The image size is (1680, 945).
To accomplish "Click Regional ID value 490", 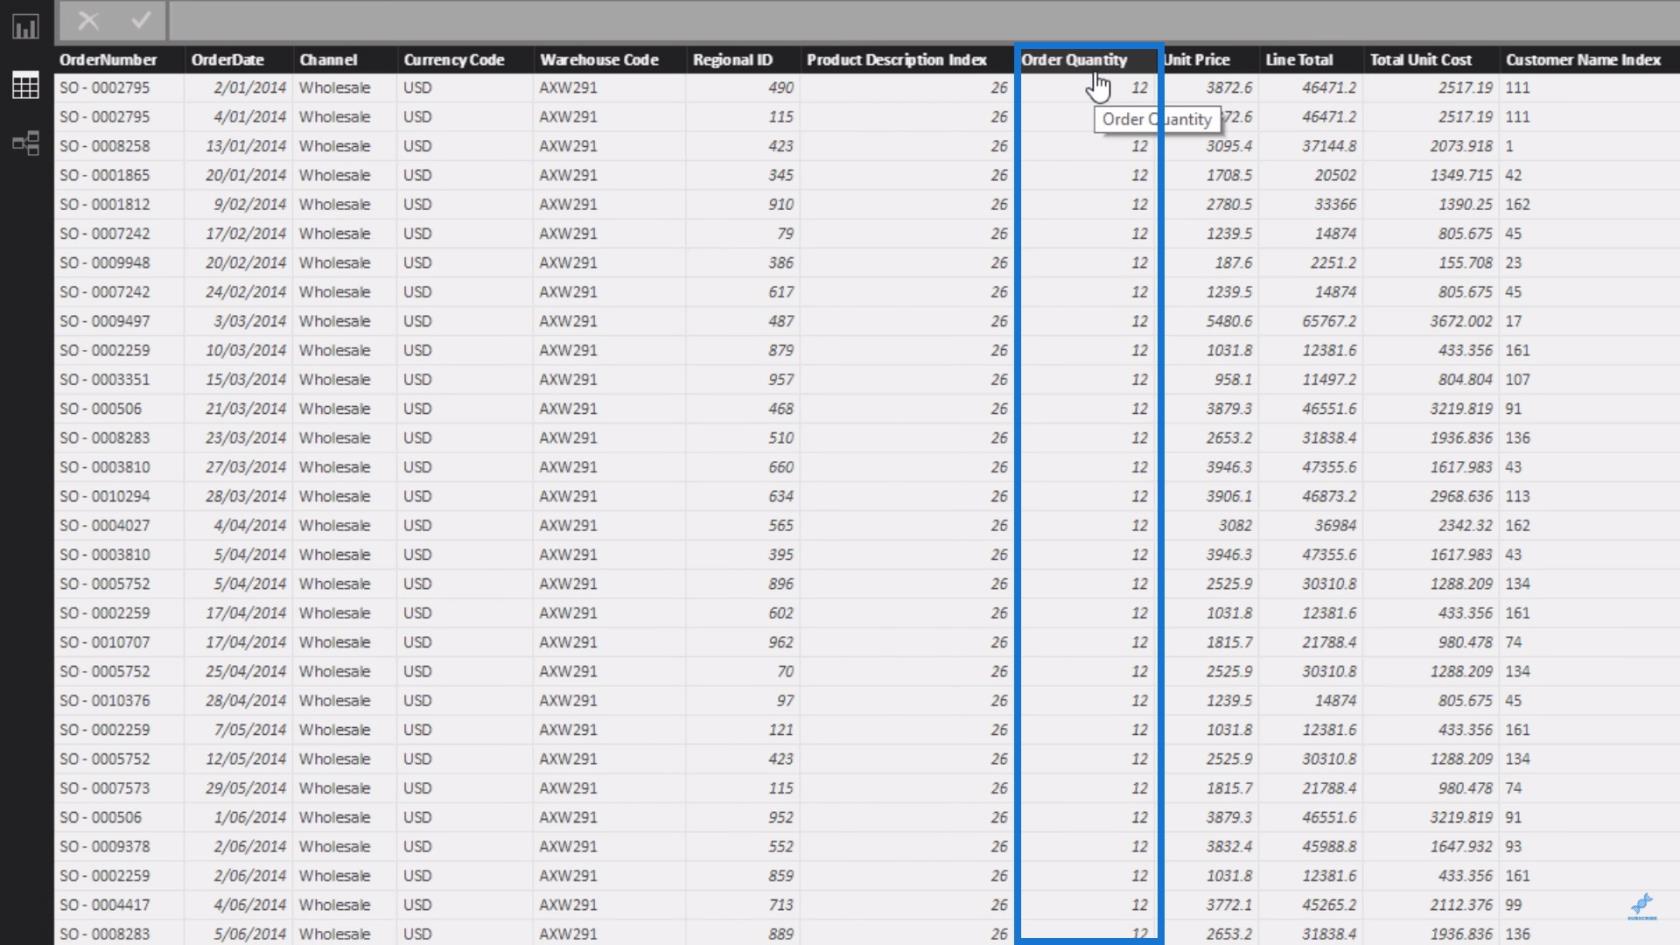I will click(x=781, y=88).
